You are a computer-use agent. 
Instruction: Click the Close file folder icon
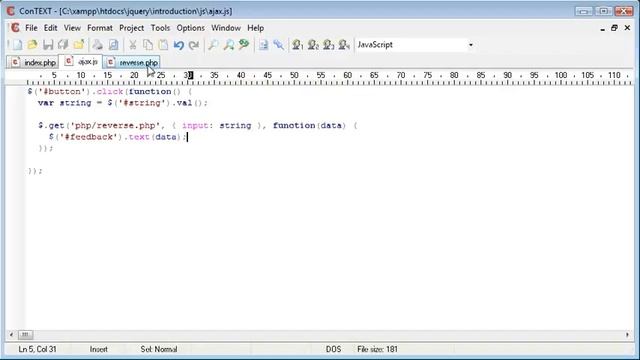(x=79, y=45)
